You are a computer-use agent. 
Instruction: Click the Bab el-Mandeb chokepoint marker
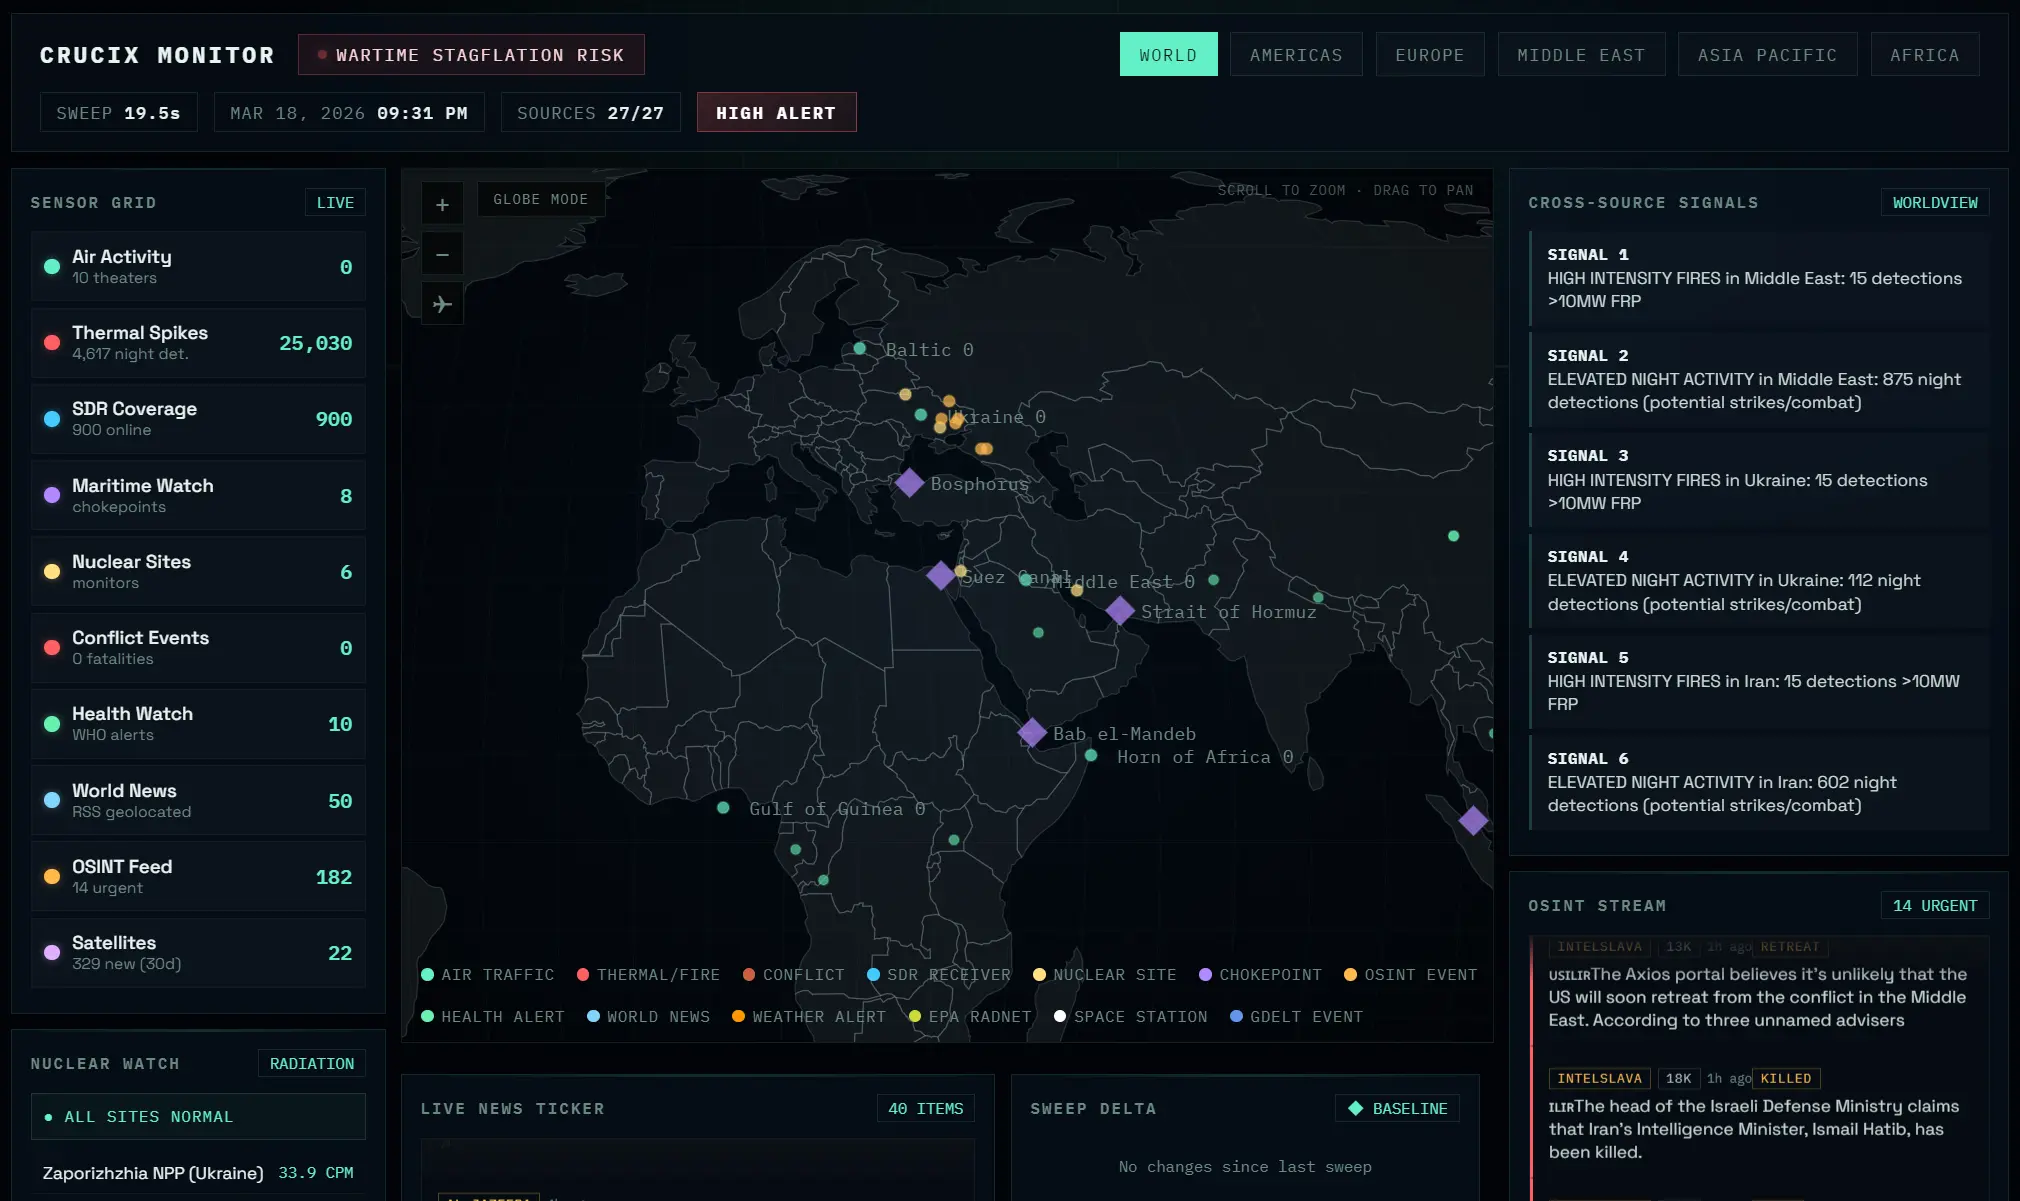pyautogui.click(x=1030, y=732)
